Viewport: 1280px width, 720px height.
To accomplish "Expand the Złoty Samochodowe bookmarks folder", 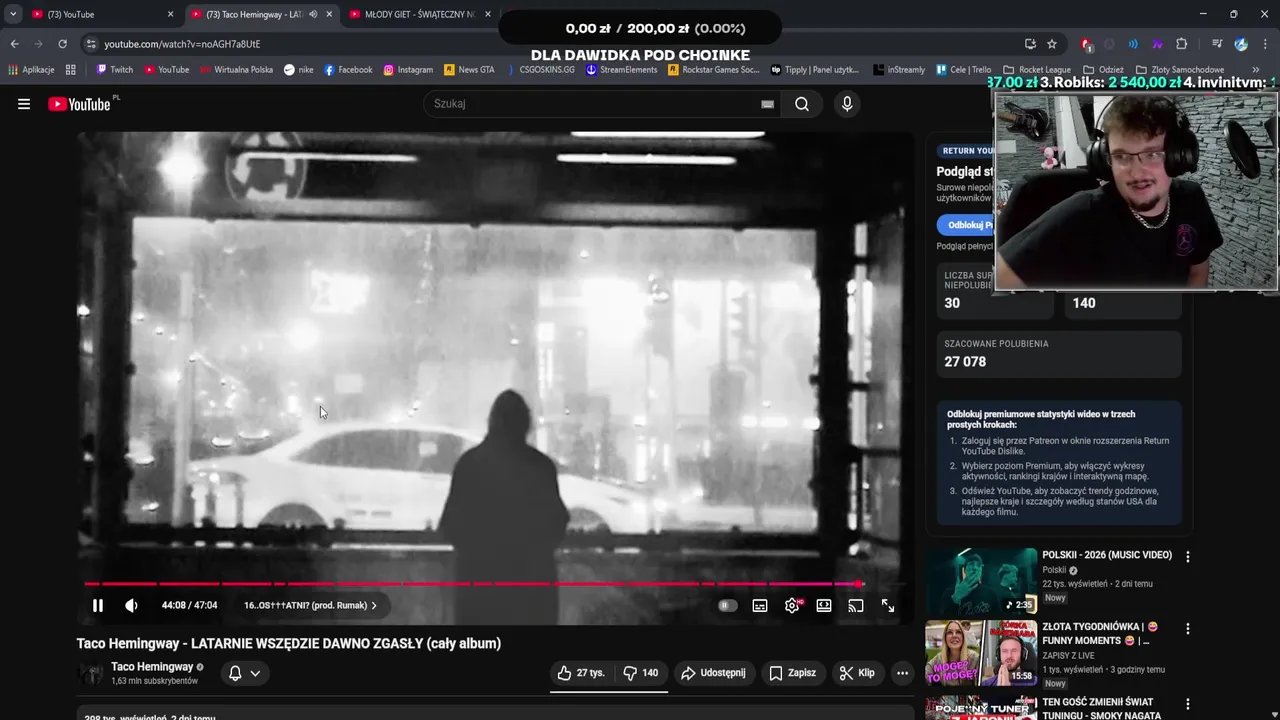I will click(1180, 70).
